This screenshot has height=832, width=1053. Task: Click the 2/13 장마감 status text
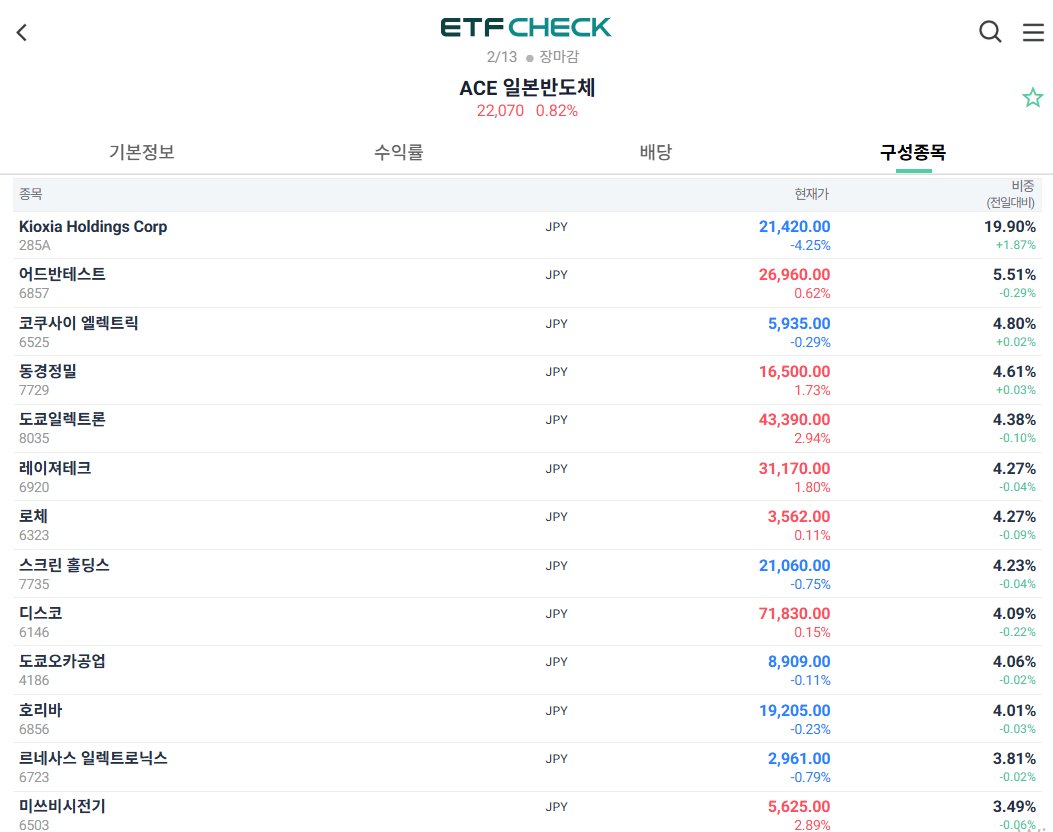[533, 57]
